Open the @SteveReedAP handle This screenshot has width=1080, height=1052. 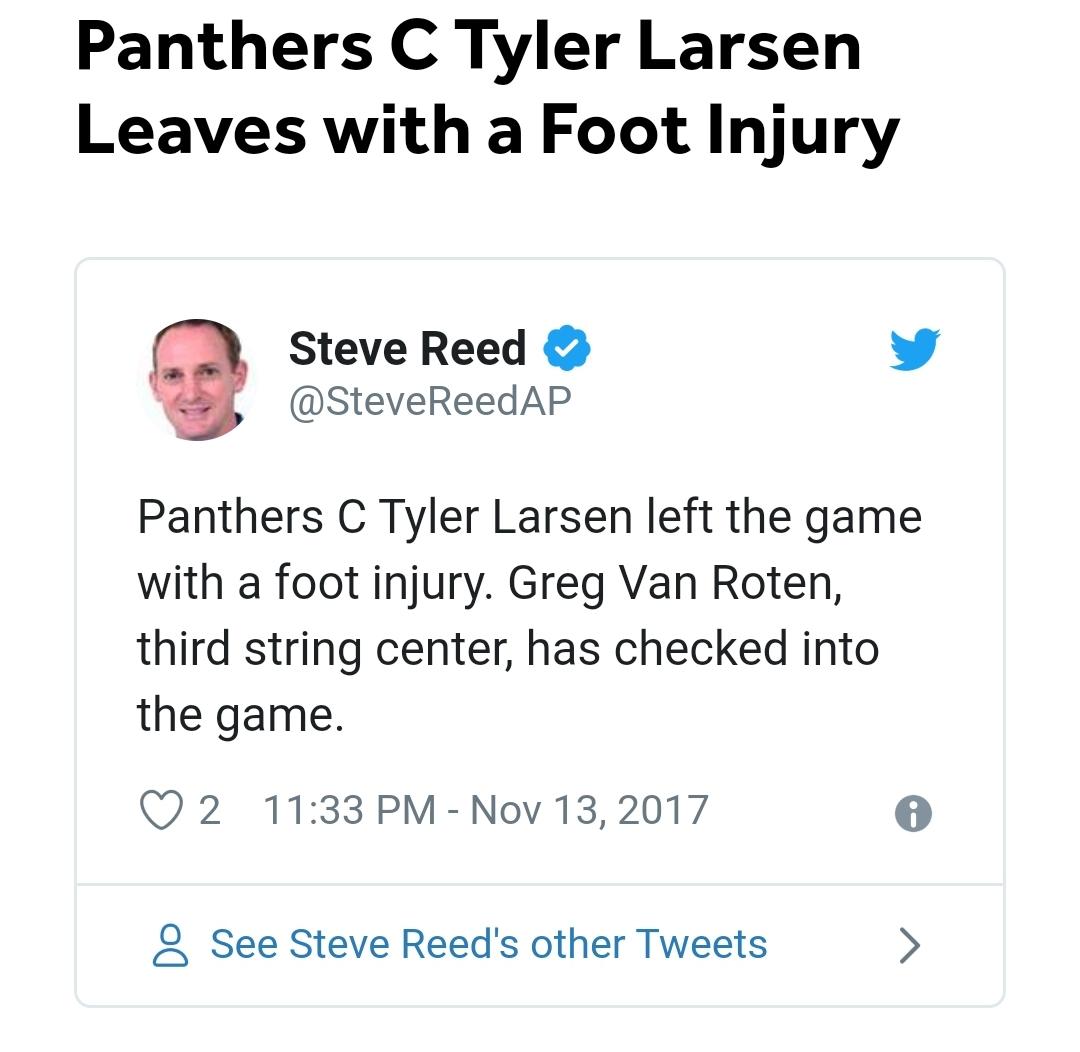tap(430, 401)
